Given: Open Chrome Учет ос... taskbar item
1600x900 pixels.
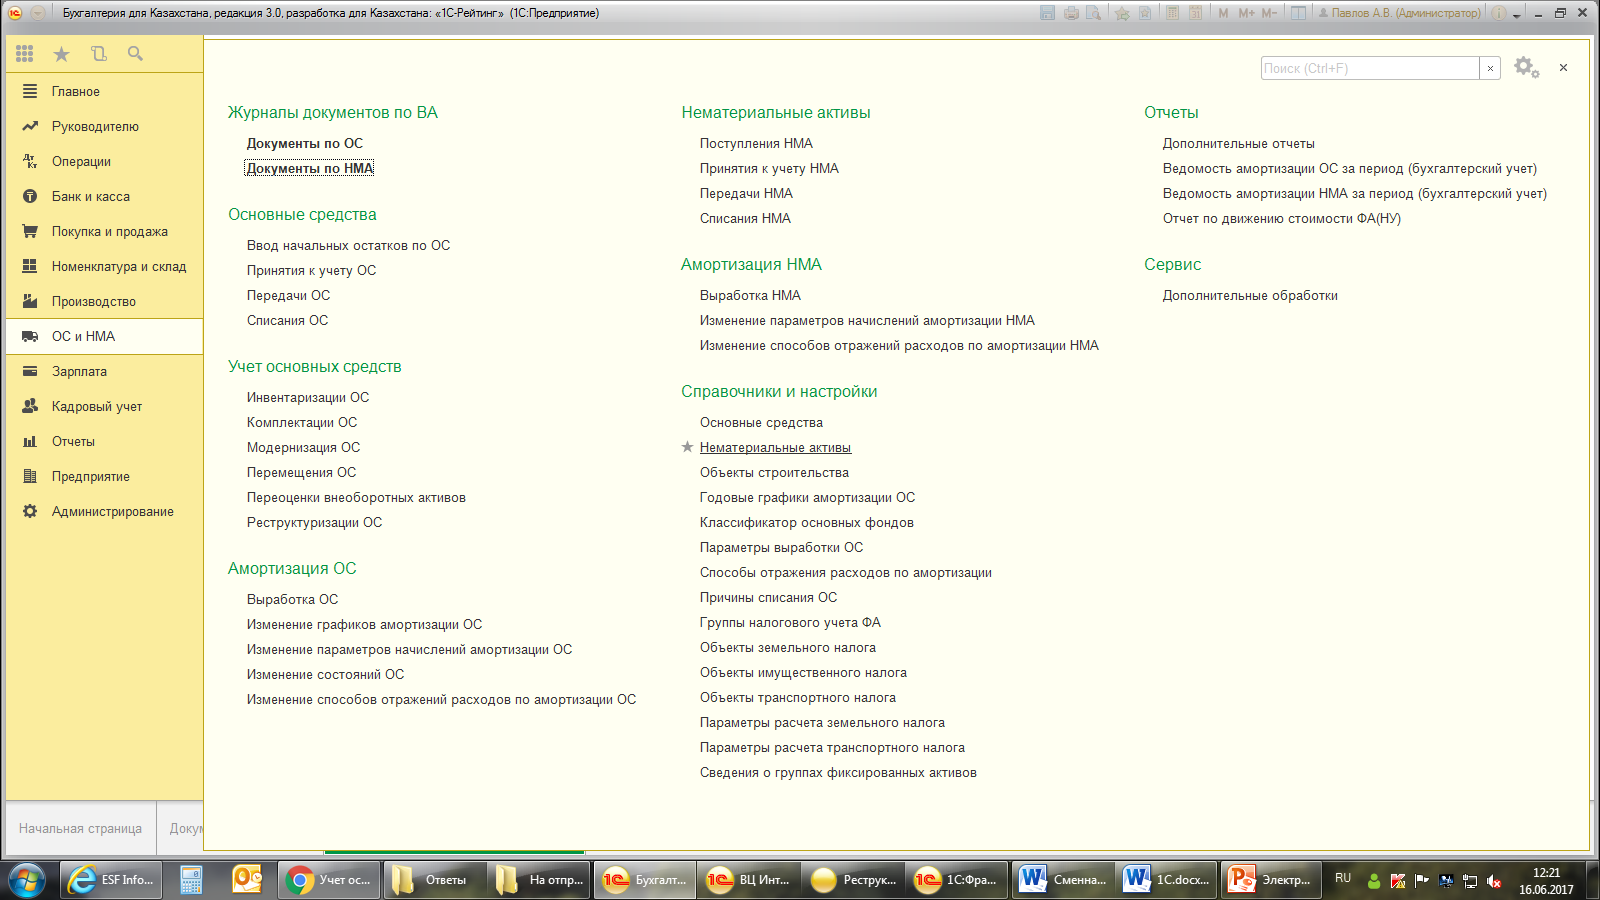Looking at the screenshot, I should [x=329, y=880].
